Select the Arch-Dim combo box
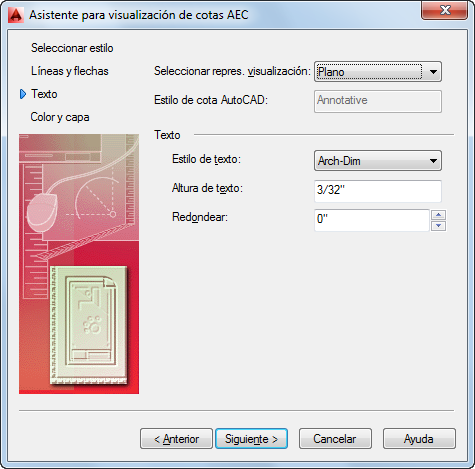Viewport: 475px width, 469px height. pyautogui.click(x=378, y=161)
